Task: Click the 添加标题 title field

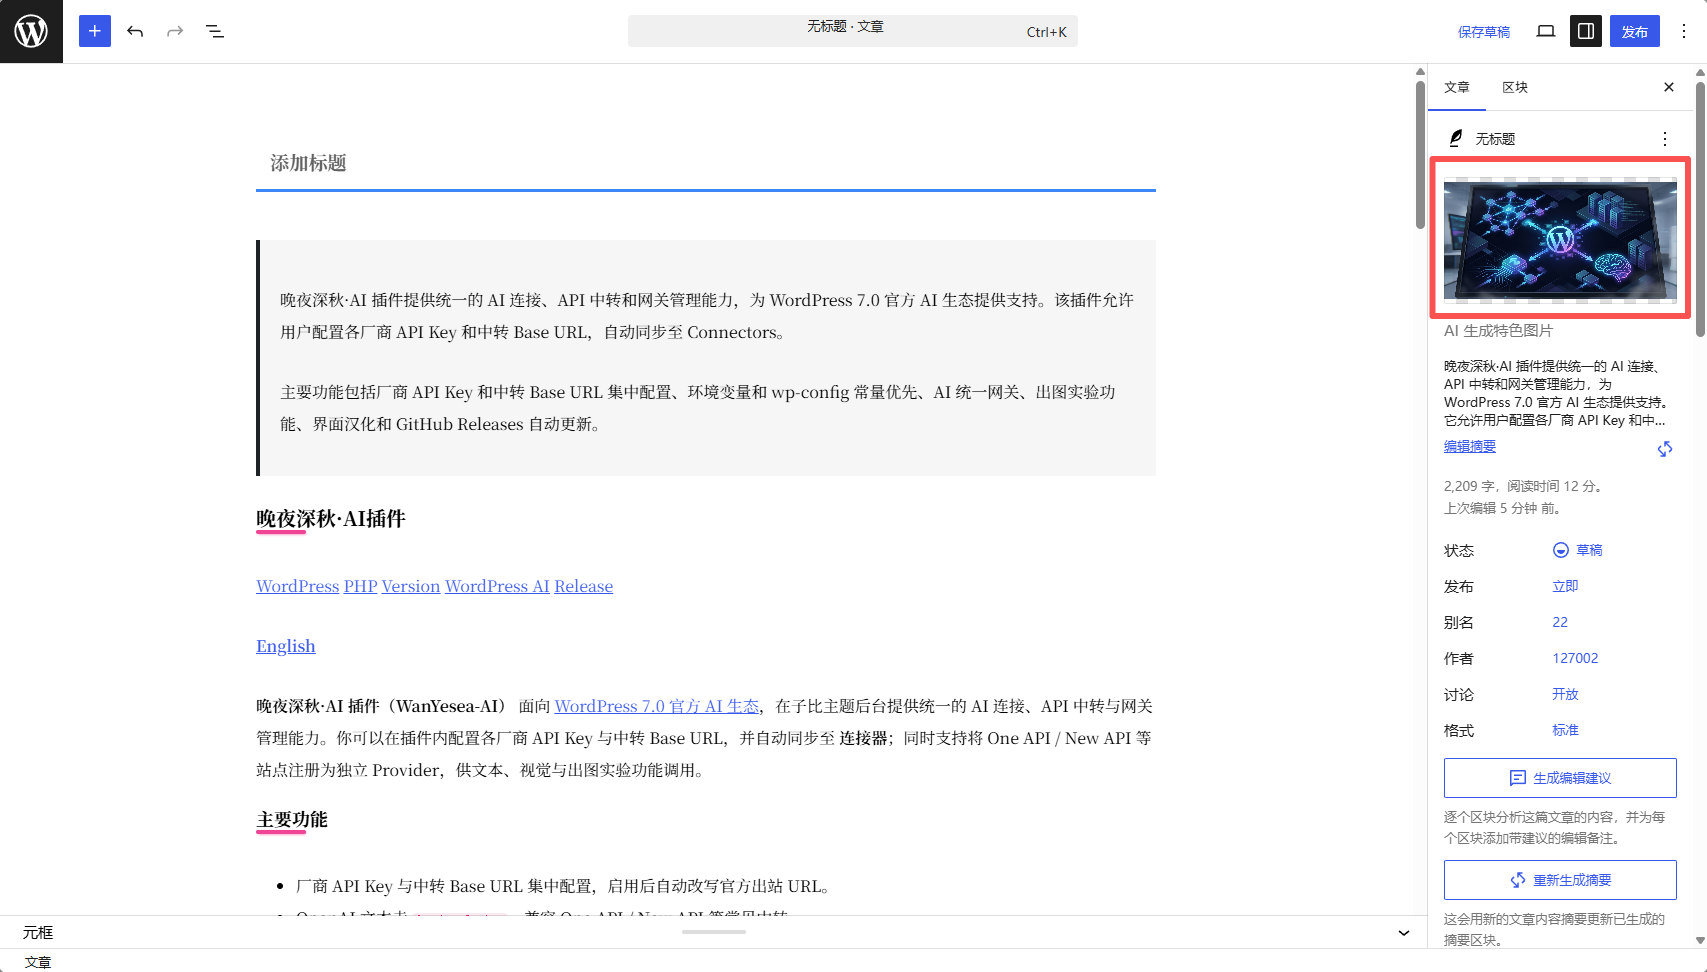Action: [706, 163]
